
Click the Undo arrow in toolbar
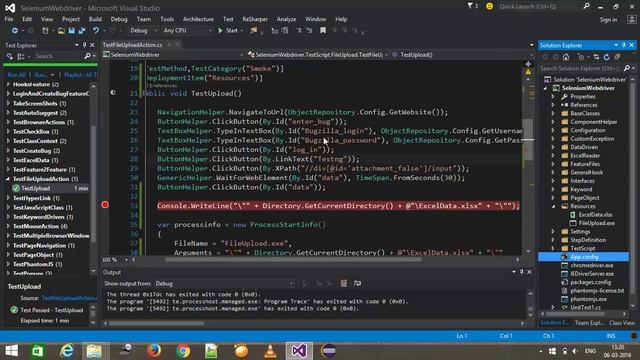[96, 31]
